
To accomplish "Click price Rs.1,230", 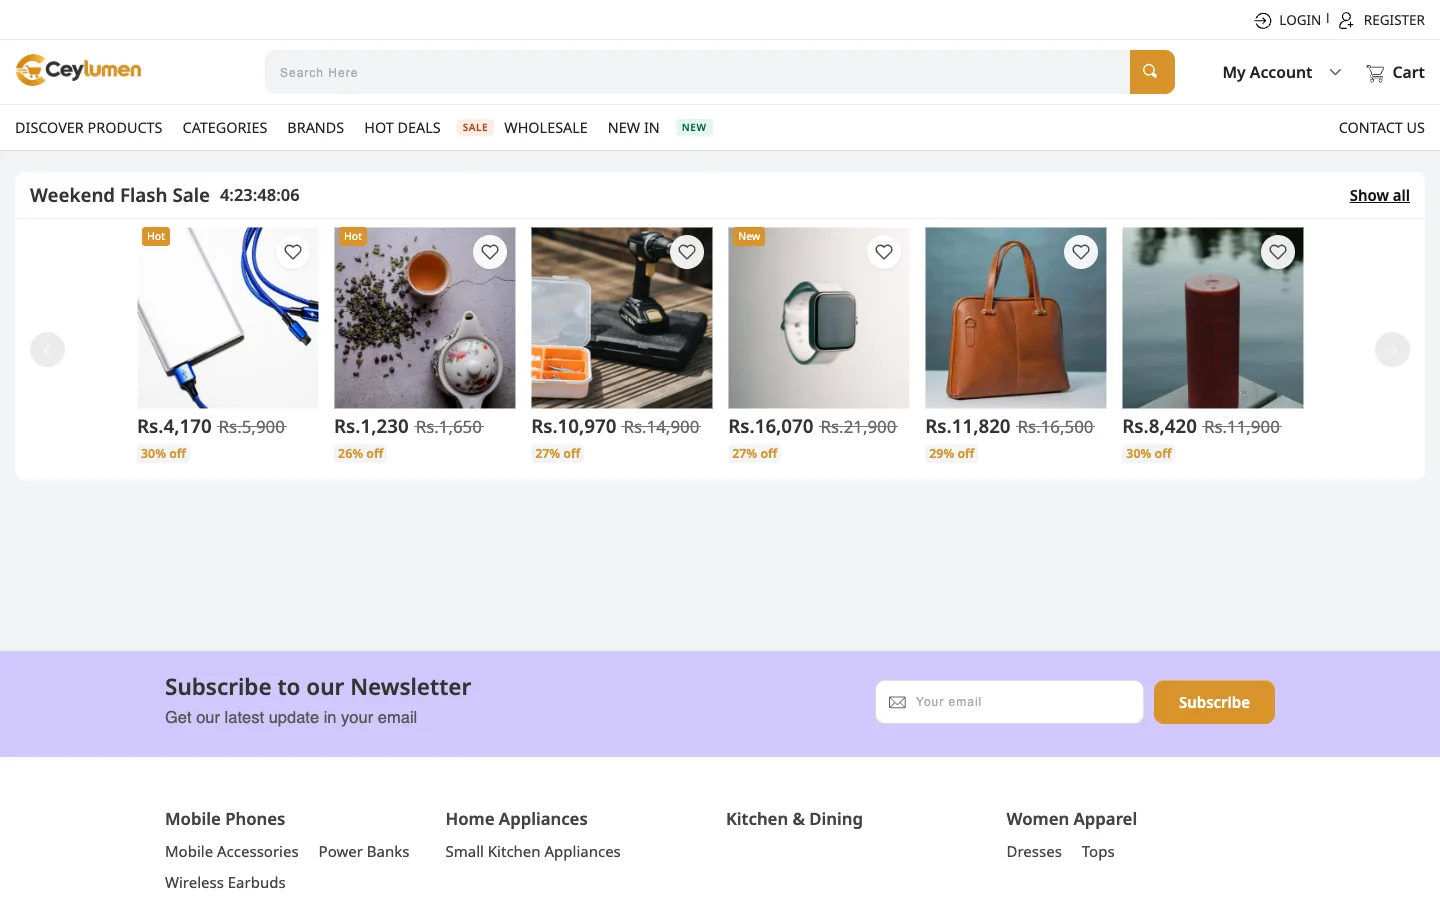I will pos(371,427).
